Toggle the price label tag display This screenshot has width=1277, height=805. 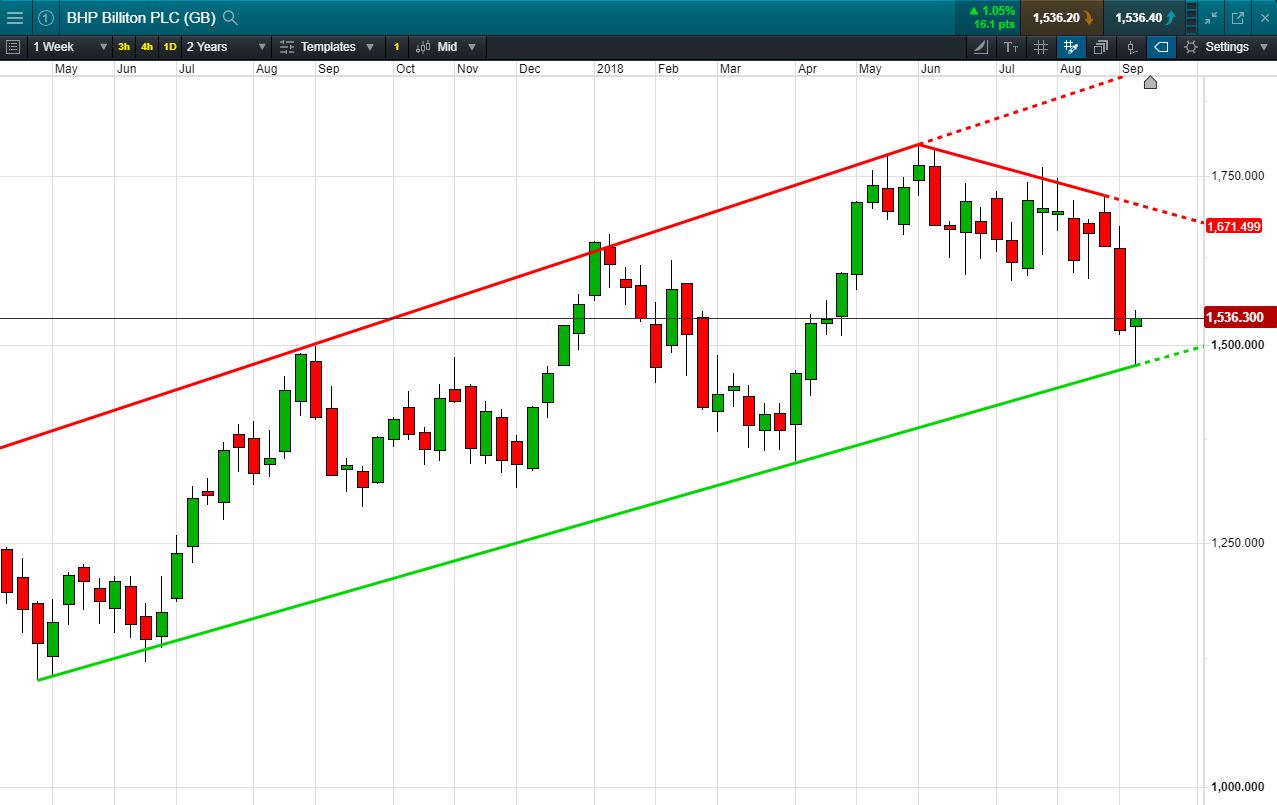tap(1161, 47)
